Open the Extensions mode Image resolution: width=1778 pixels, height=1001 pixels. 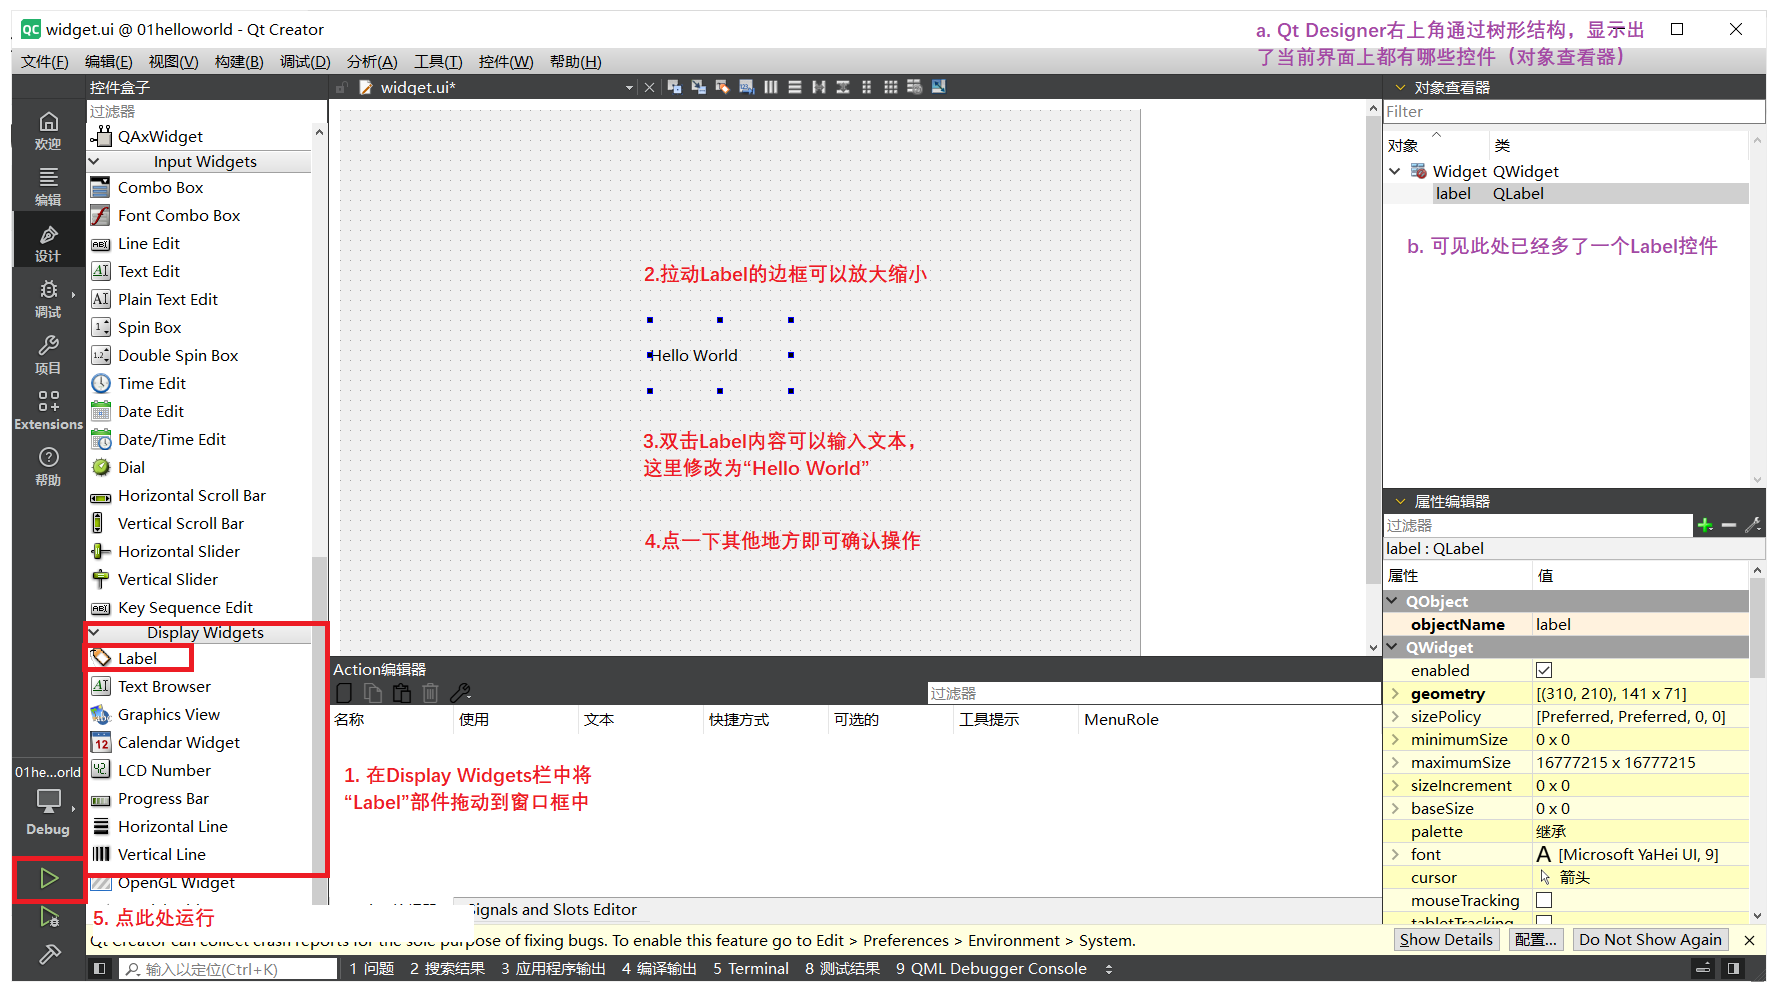click(48, 411)
